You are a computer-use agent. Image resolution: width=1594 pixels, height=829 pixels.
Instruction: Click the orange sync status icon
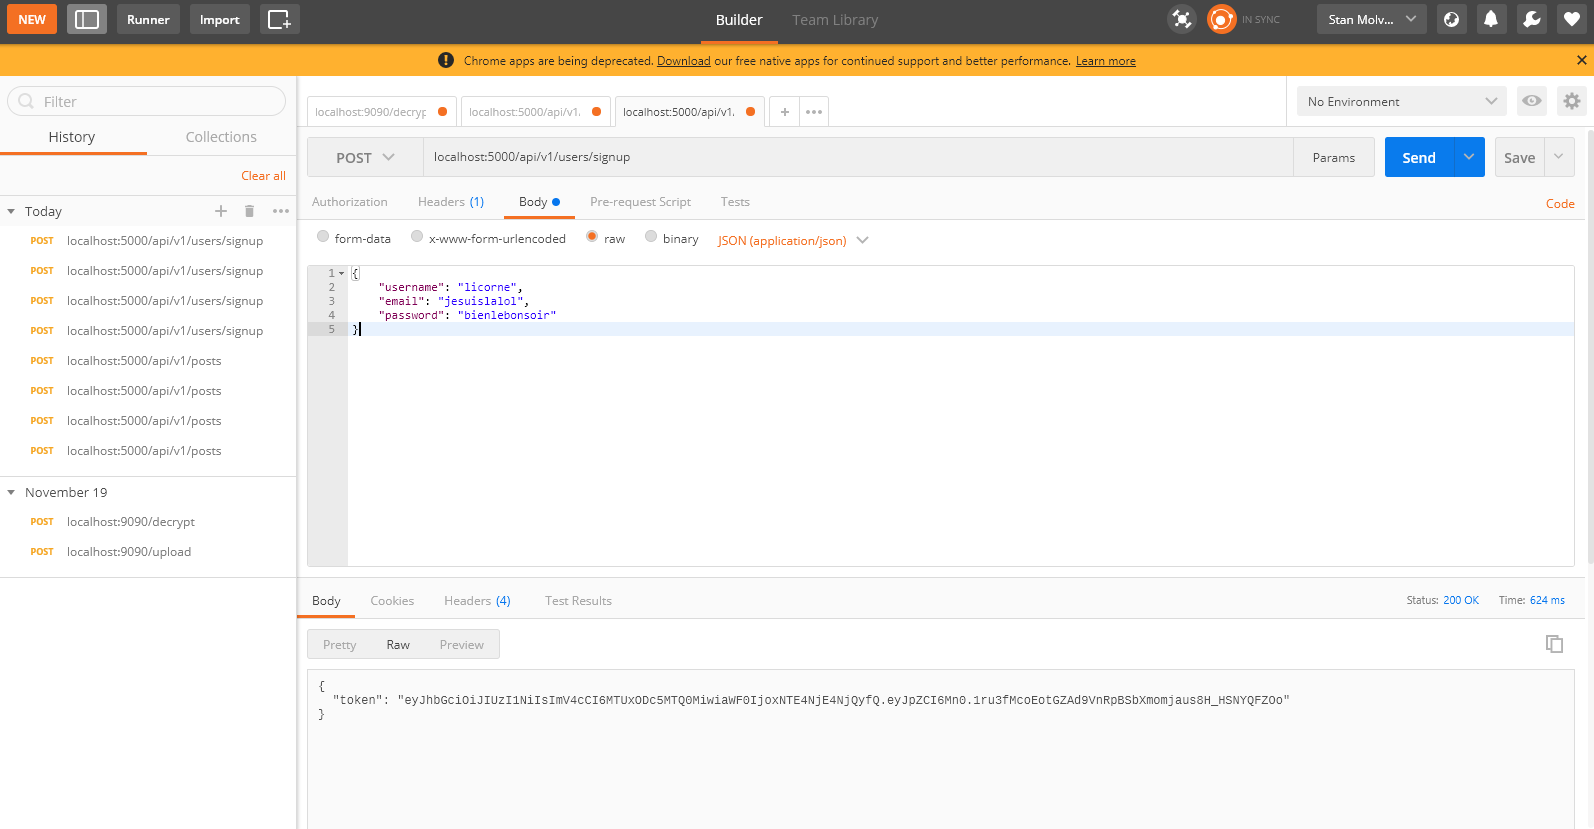tap(1221, 19)
